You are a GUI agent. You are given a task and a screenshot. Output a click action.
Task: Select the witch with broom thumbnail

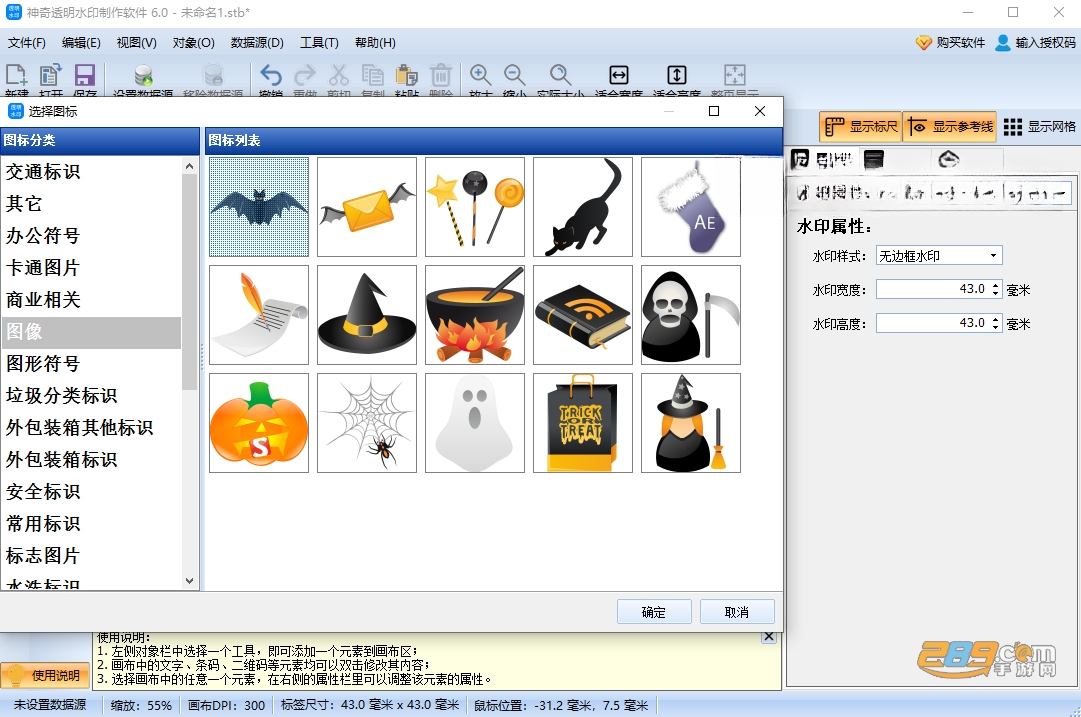point(691,423)
